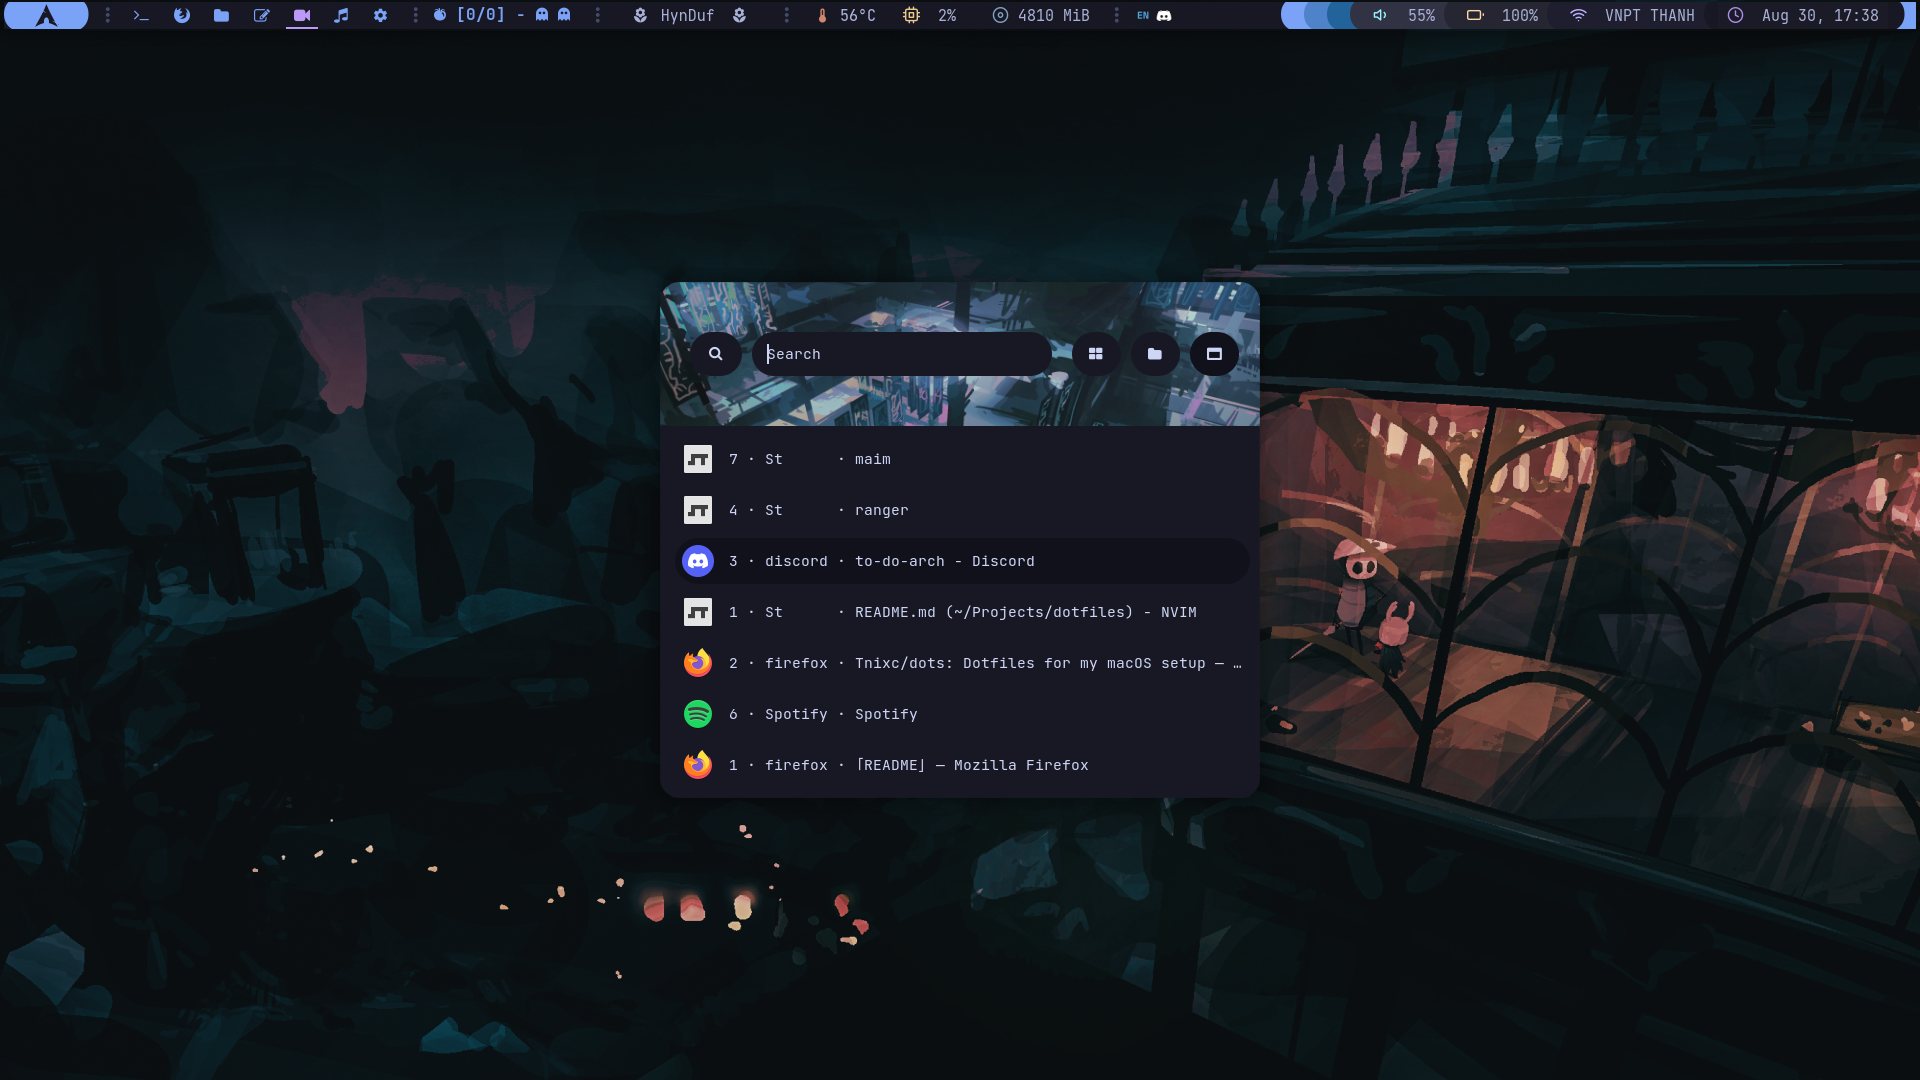Select firefox Tnixc/dots window entry
The height and width of the screenshot is (1080, 1920).
pyautogui.click(x=960, y=663)
